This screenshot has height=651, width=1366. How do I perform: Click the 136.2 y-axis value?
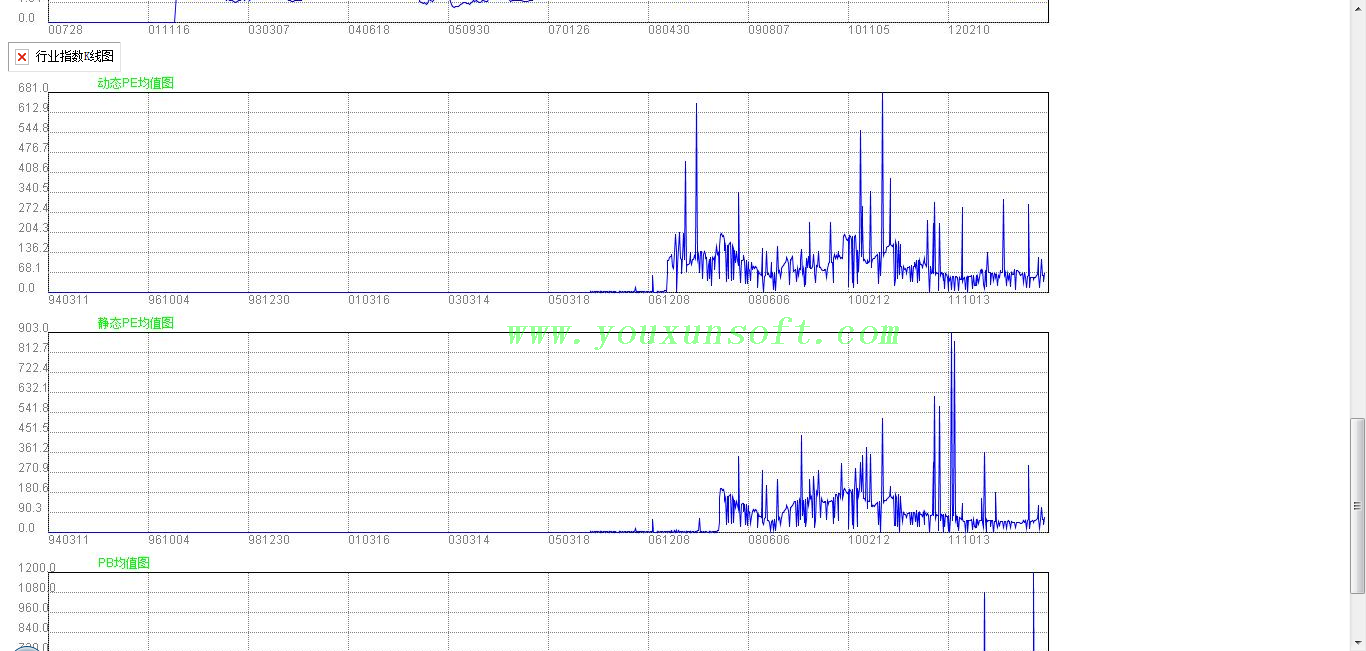[x=33, y=248]
